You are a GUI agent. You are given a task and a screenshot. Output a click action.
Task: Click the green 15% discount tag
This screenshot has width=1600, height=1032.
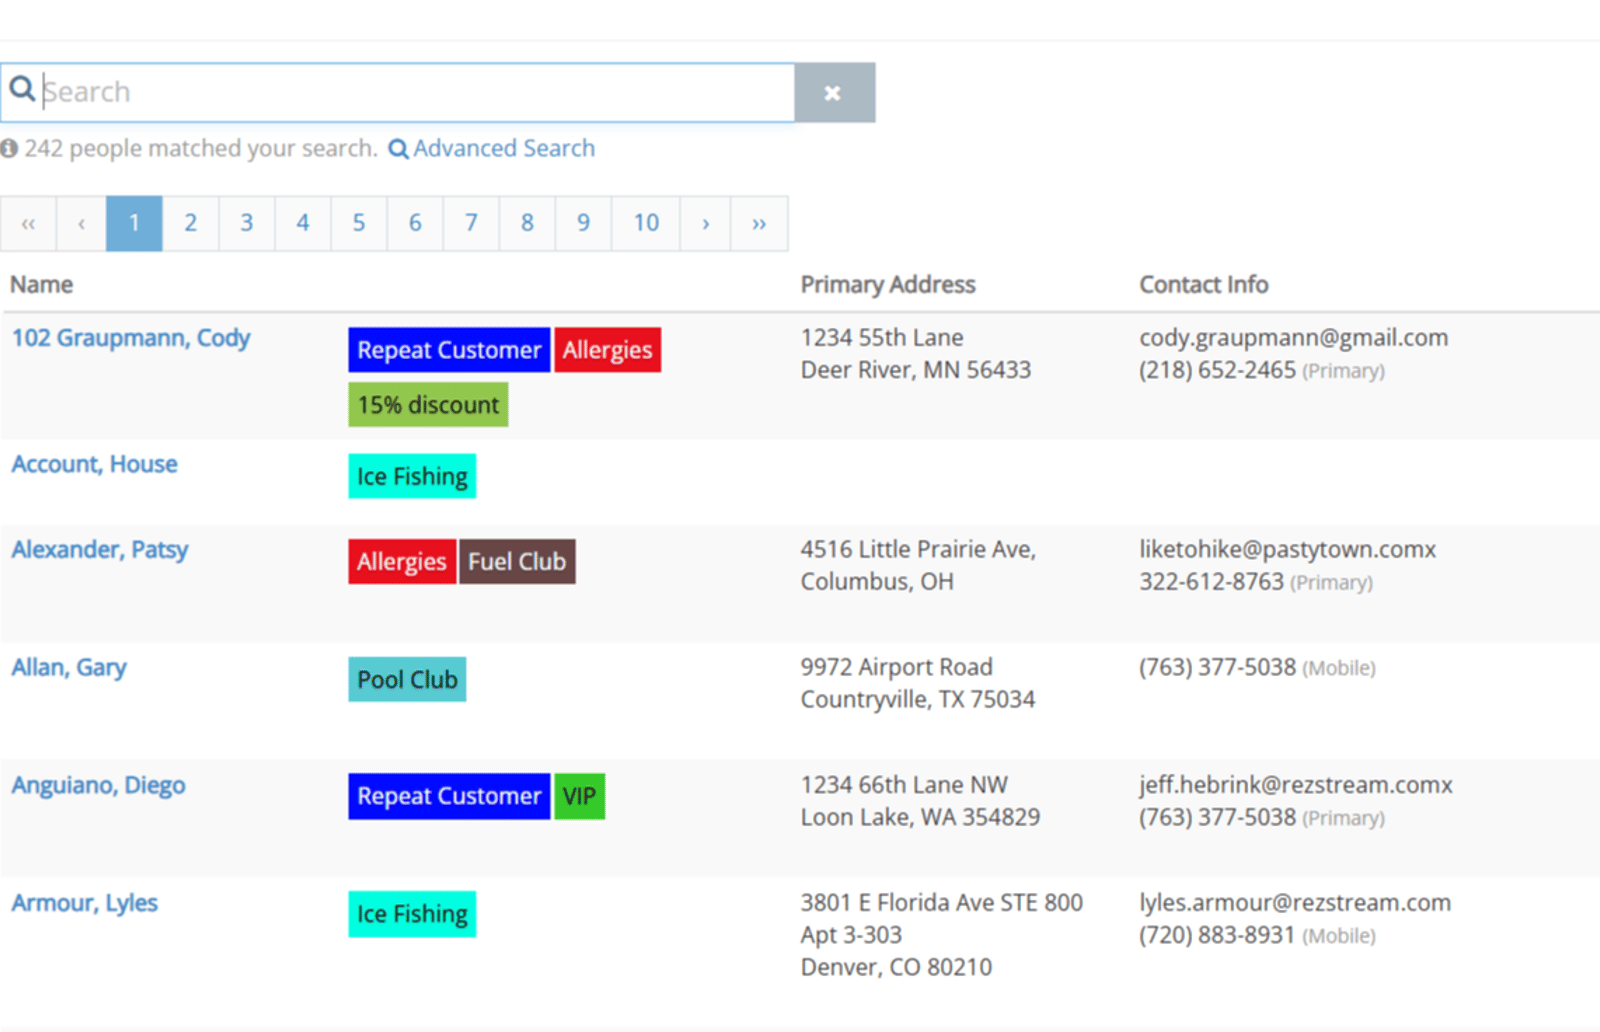tap(428, 405)
